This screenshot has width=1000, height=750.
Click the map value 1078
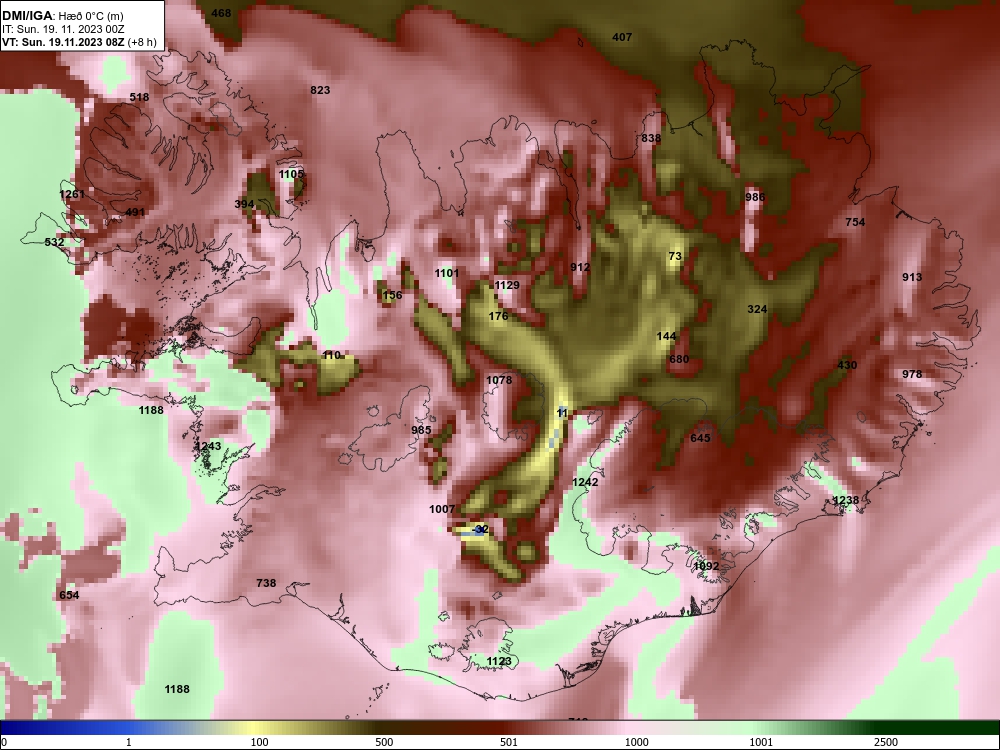point(499,380)
